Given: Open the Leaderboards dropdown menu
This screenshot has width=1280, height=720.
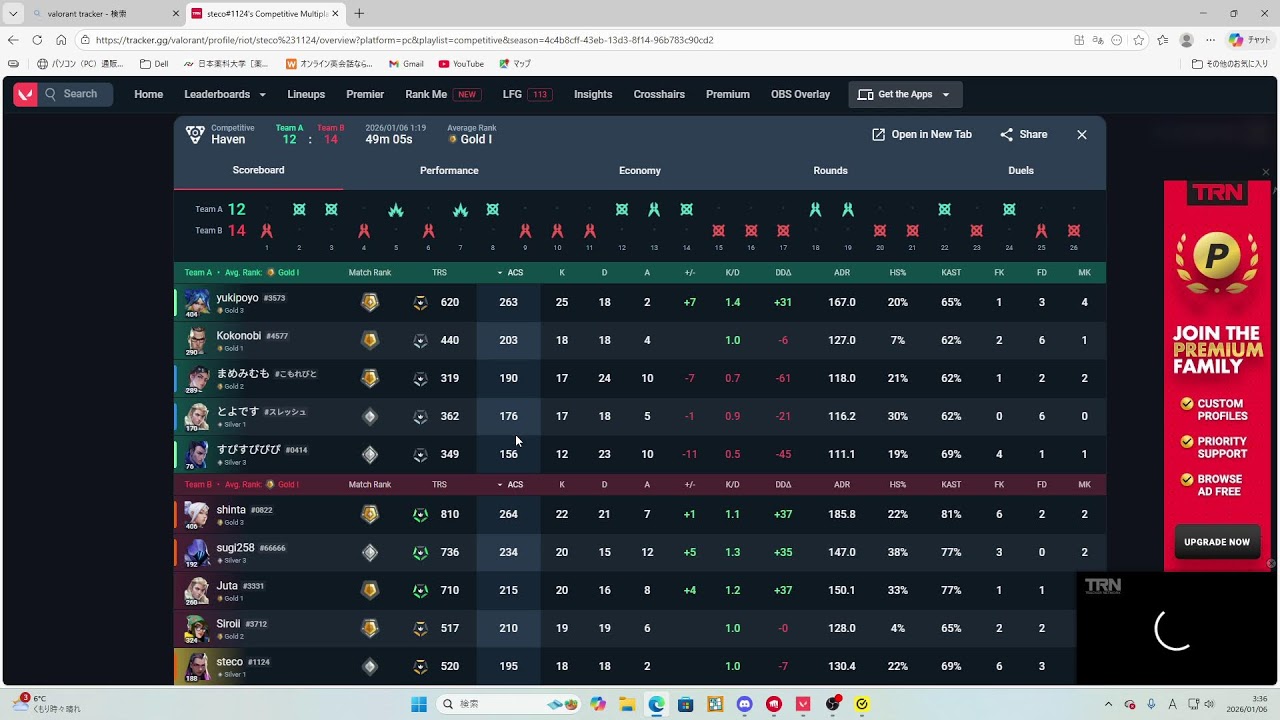Looking at the screenshot, I should [x=225, y=94].
